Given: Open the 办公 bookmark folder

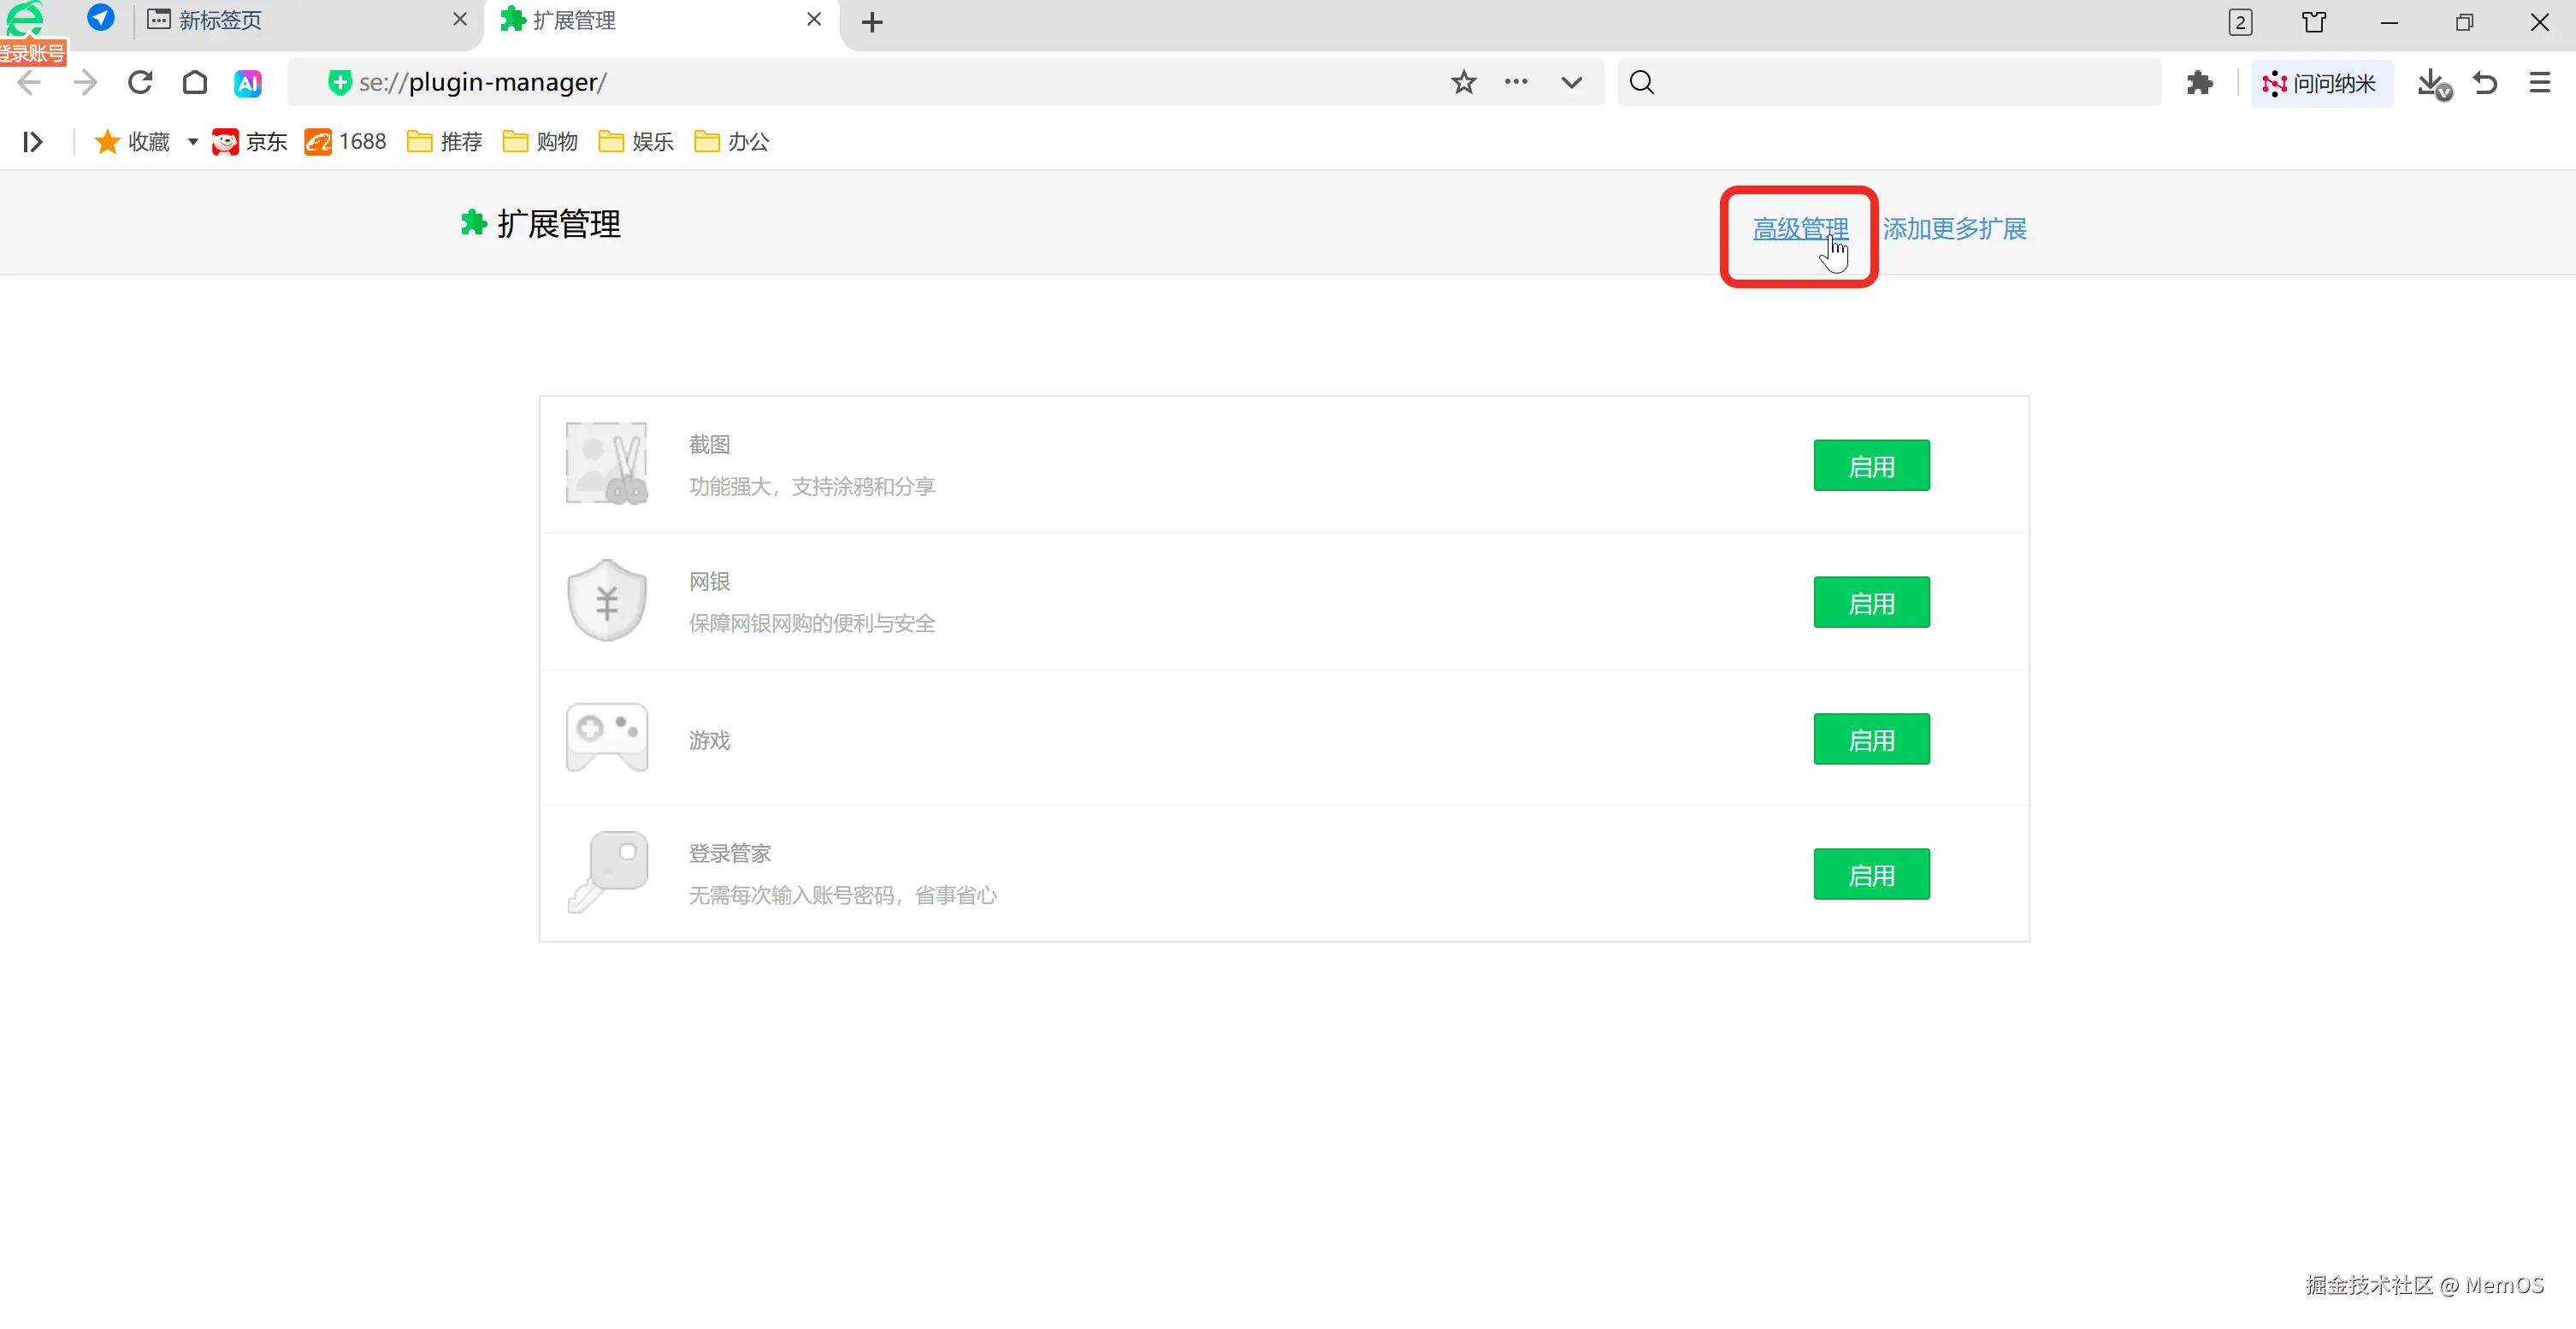Looking at the screenshot, I should 732,142.
